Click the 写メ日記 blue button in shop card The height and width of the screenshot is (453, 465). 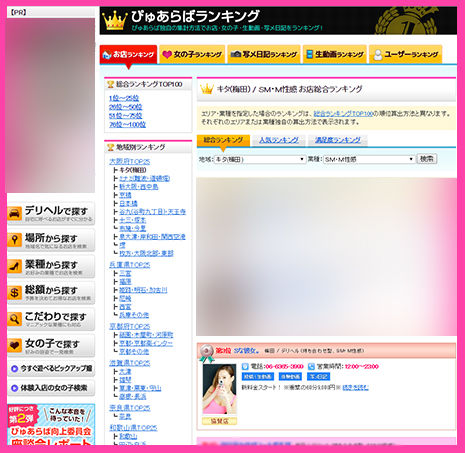pyautogui.click(x=318, y=377)
